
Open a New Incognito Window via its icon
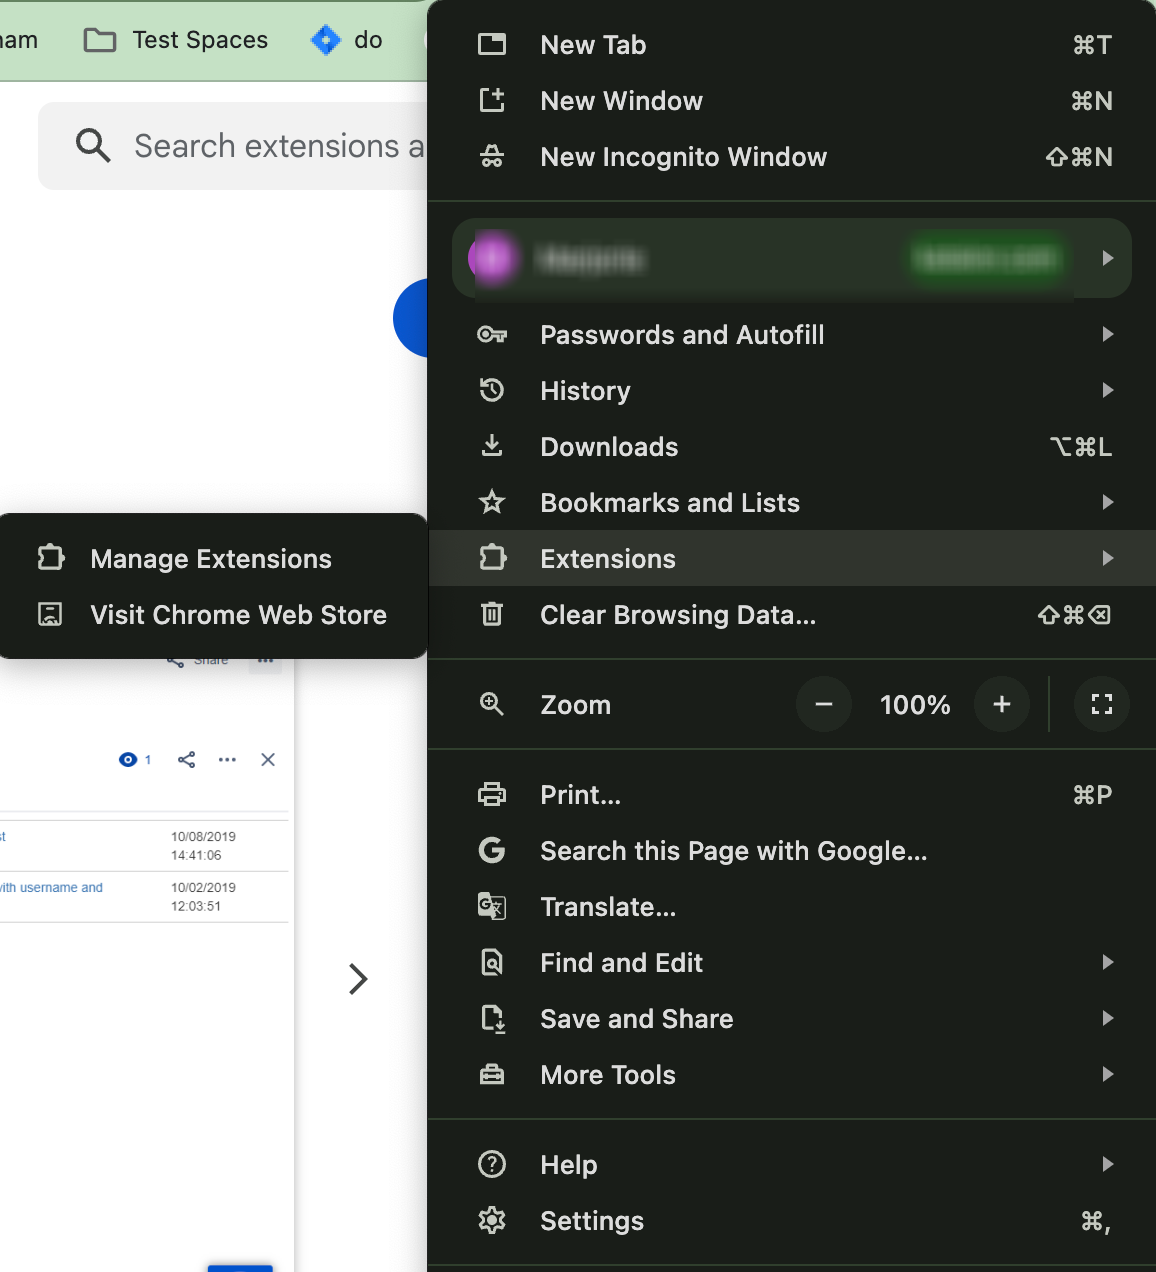point(492,156)
